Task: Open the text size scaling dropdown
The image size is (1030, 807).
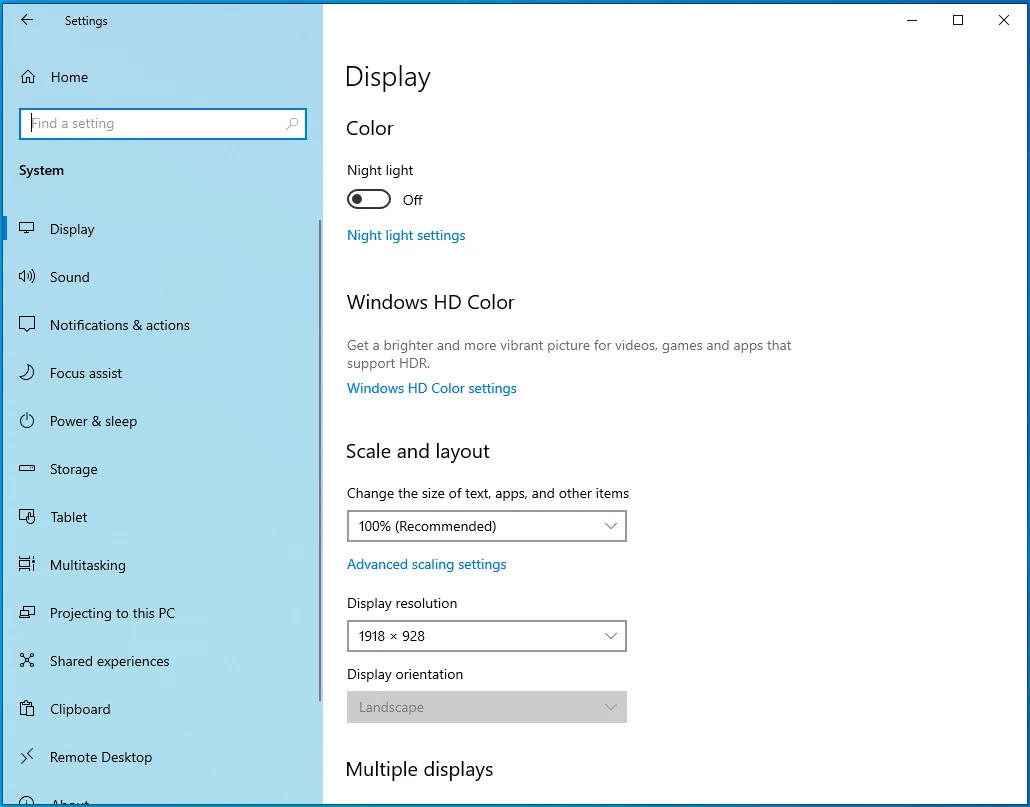Action: (487, 526)
